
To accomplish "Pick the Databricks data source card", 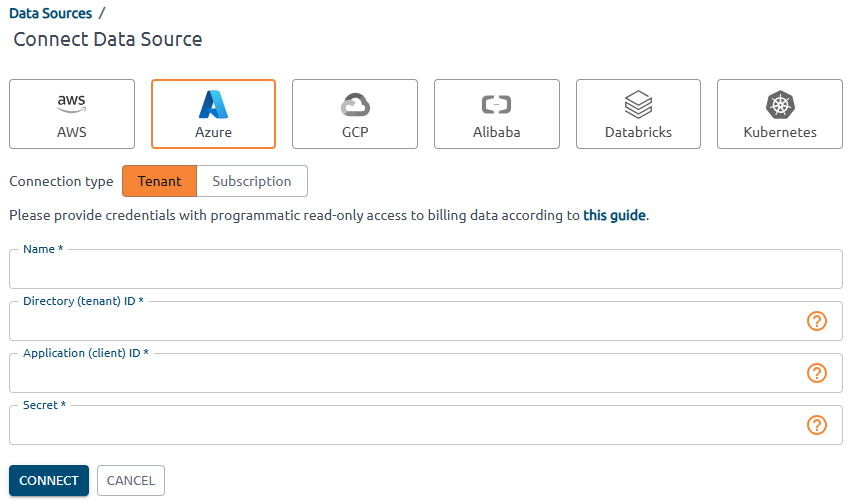I will pyautogui.click(x=638, y=114).
